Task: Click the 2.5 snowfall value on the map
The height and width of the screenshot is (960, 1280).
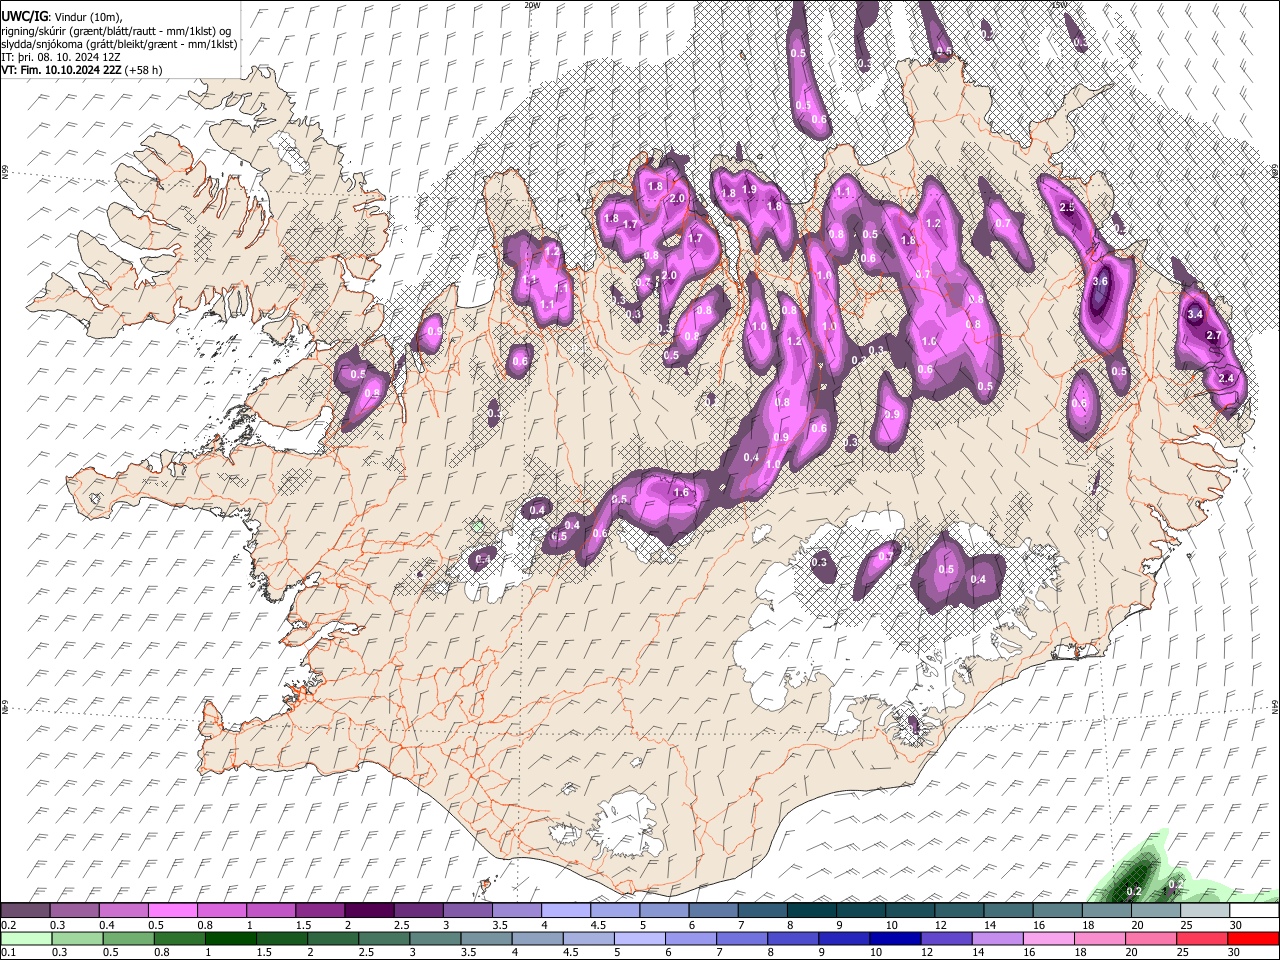Action: [x=1067, y=207]
